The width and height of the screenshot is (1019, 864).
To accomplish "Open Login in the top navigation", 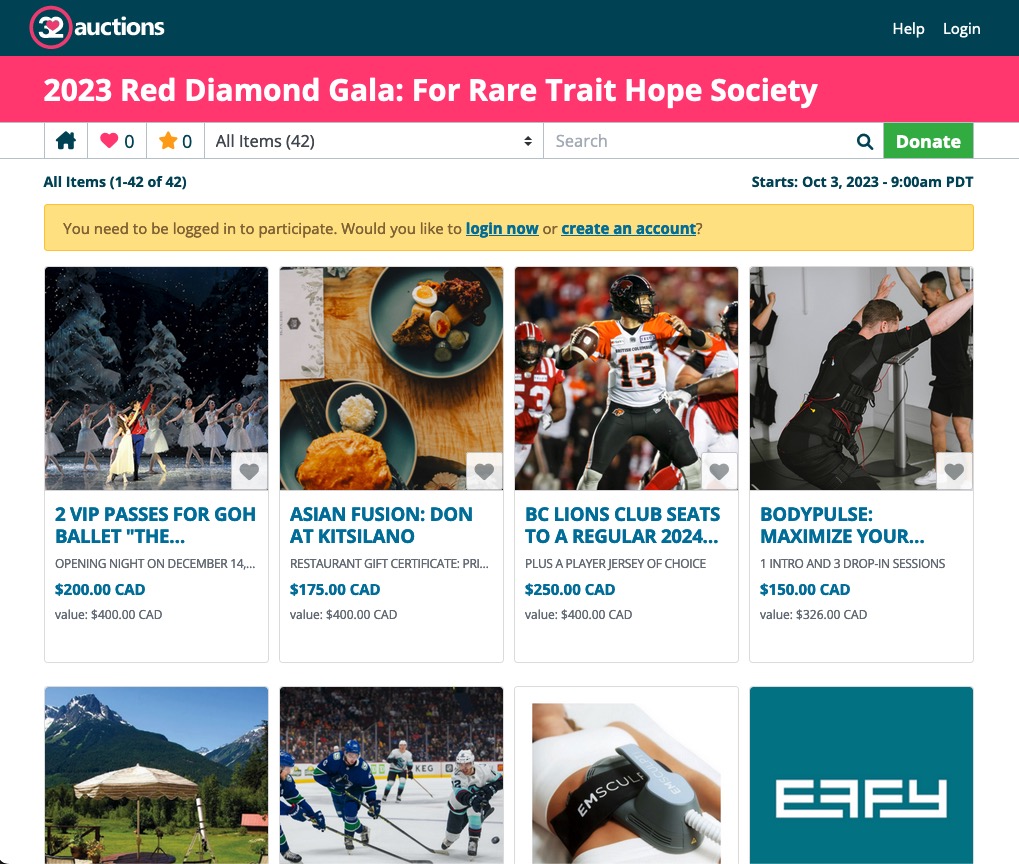I will tap(961, 29).
